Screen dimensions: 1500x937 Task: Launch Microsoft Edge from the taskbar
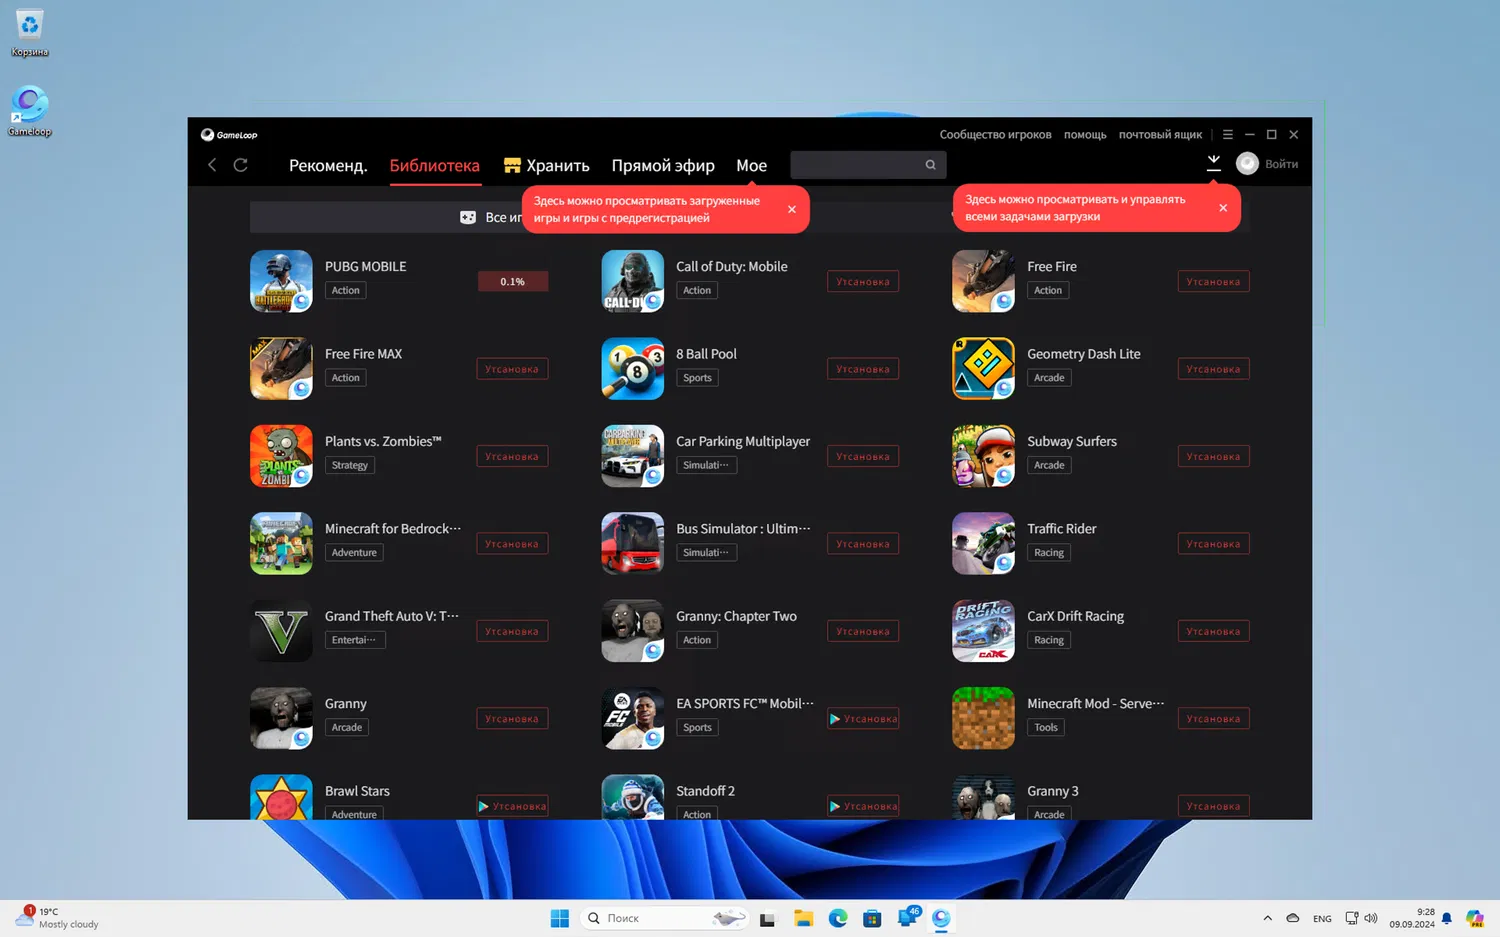pyautogui.click(x=838, y=918)
